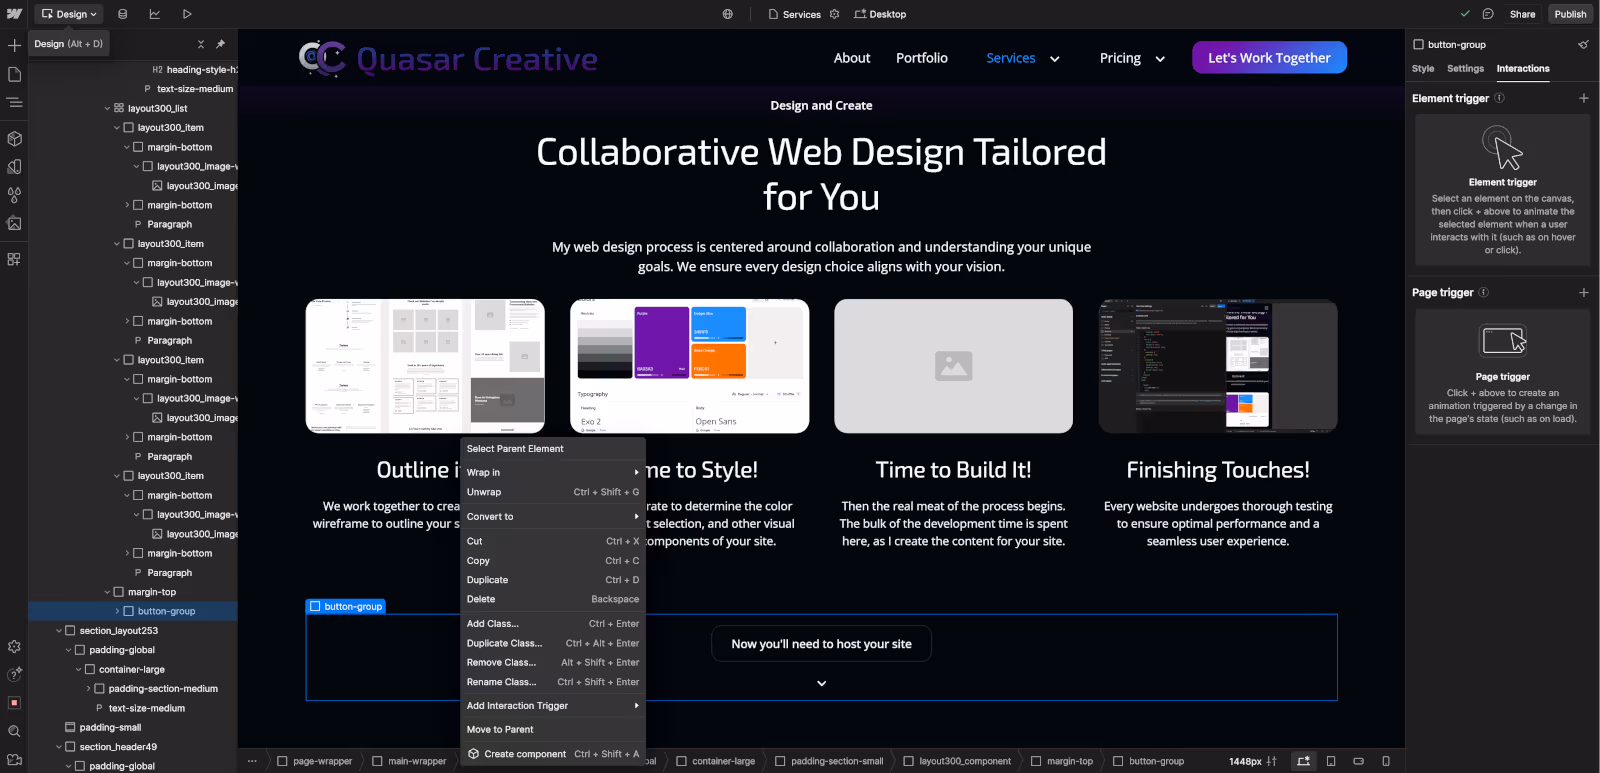Switch to tablet breakpoint icon

tap(1331, 761)
